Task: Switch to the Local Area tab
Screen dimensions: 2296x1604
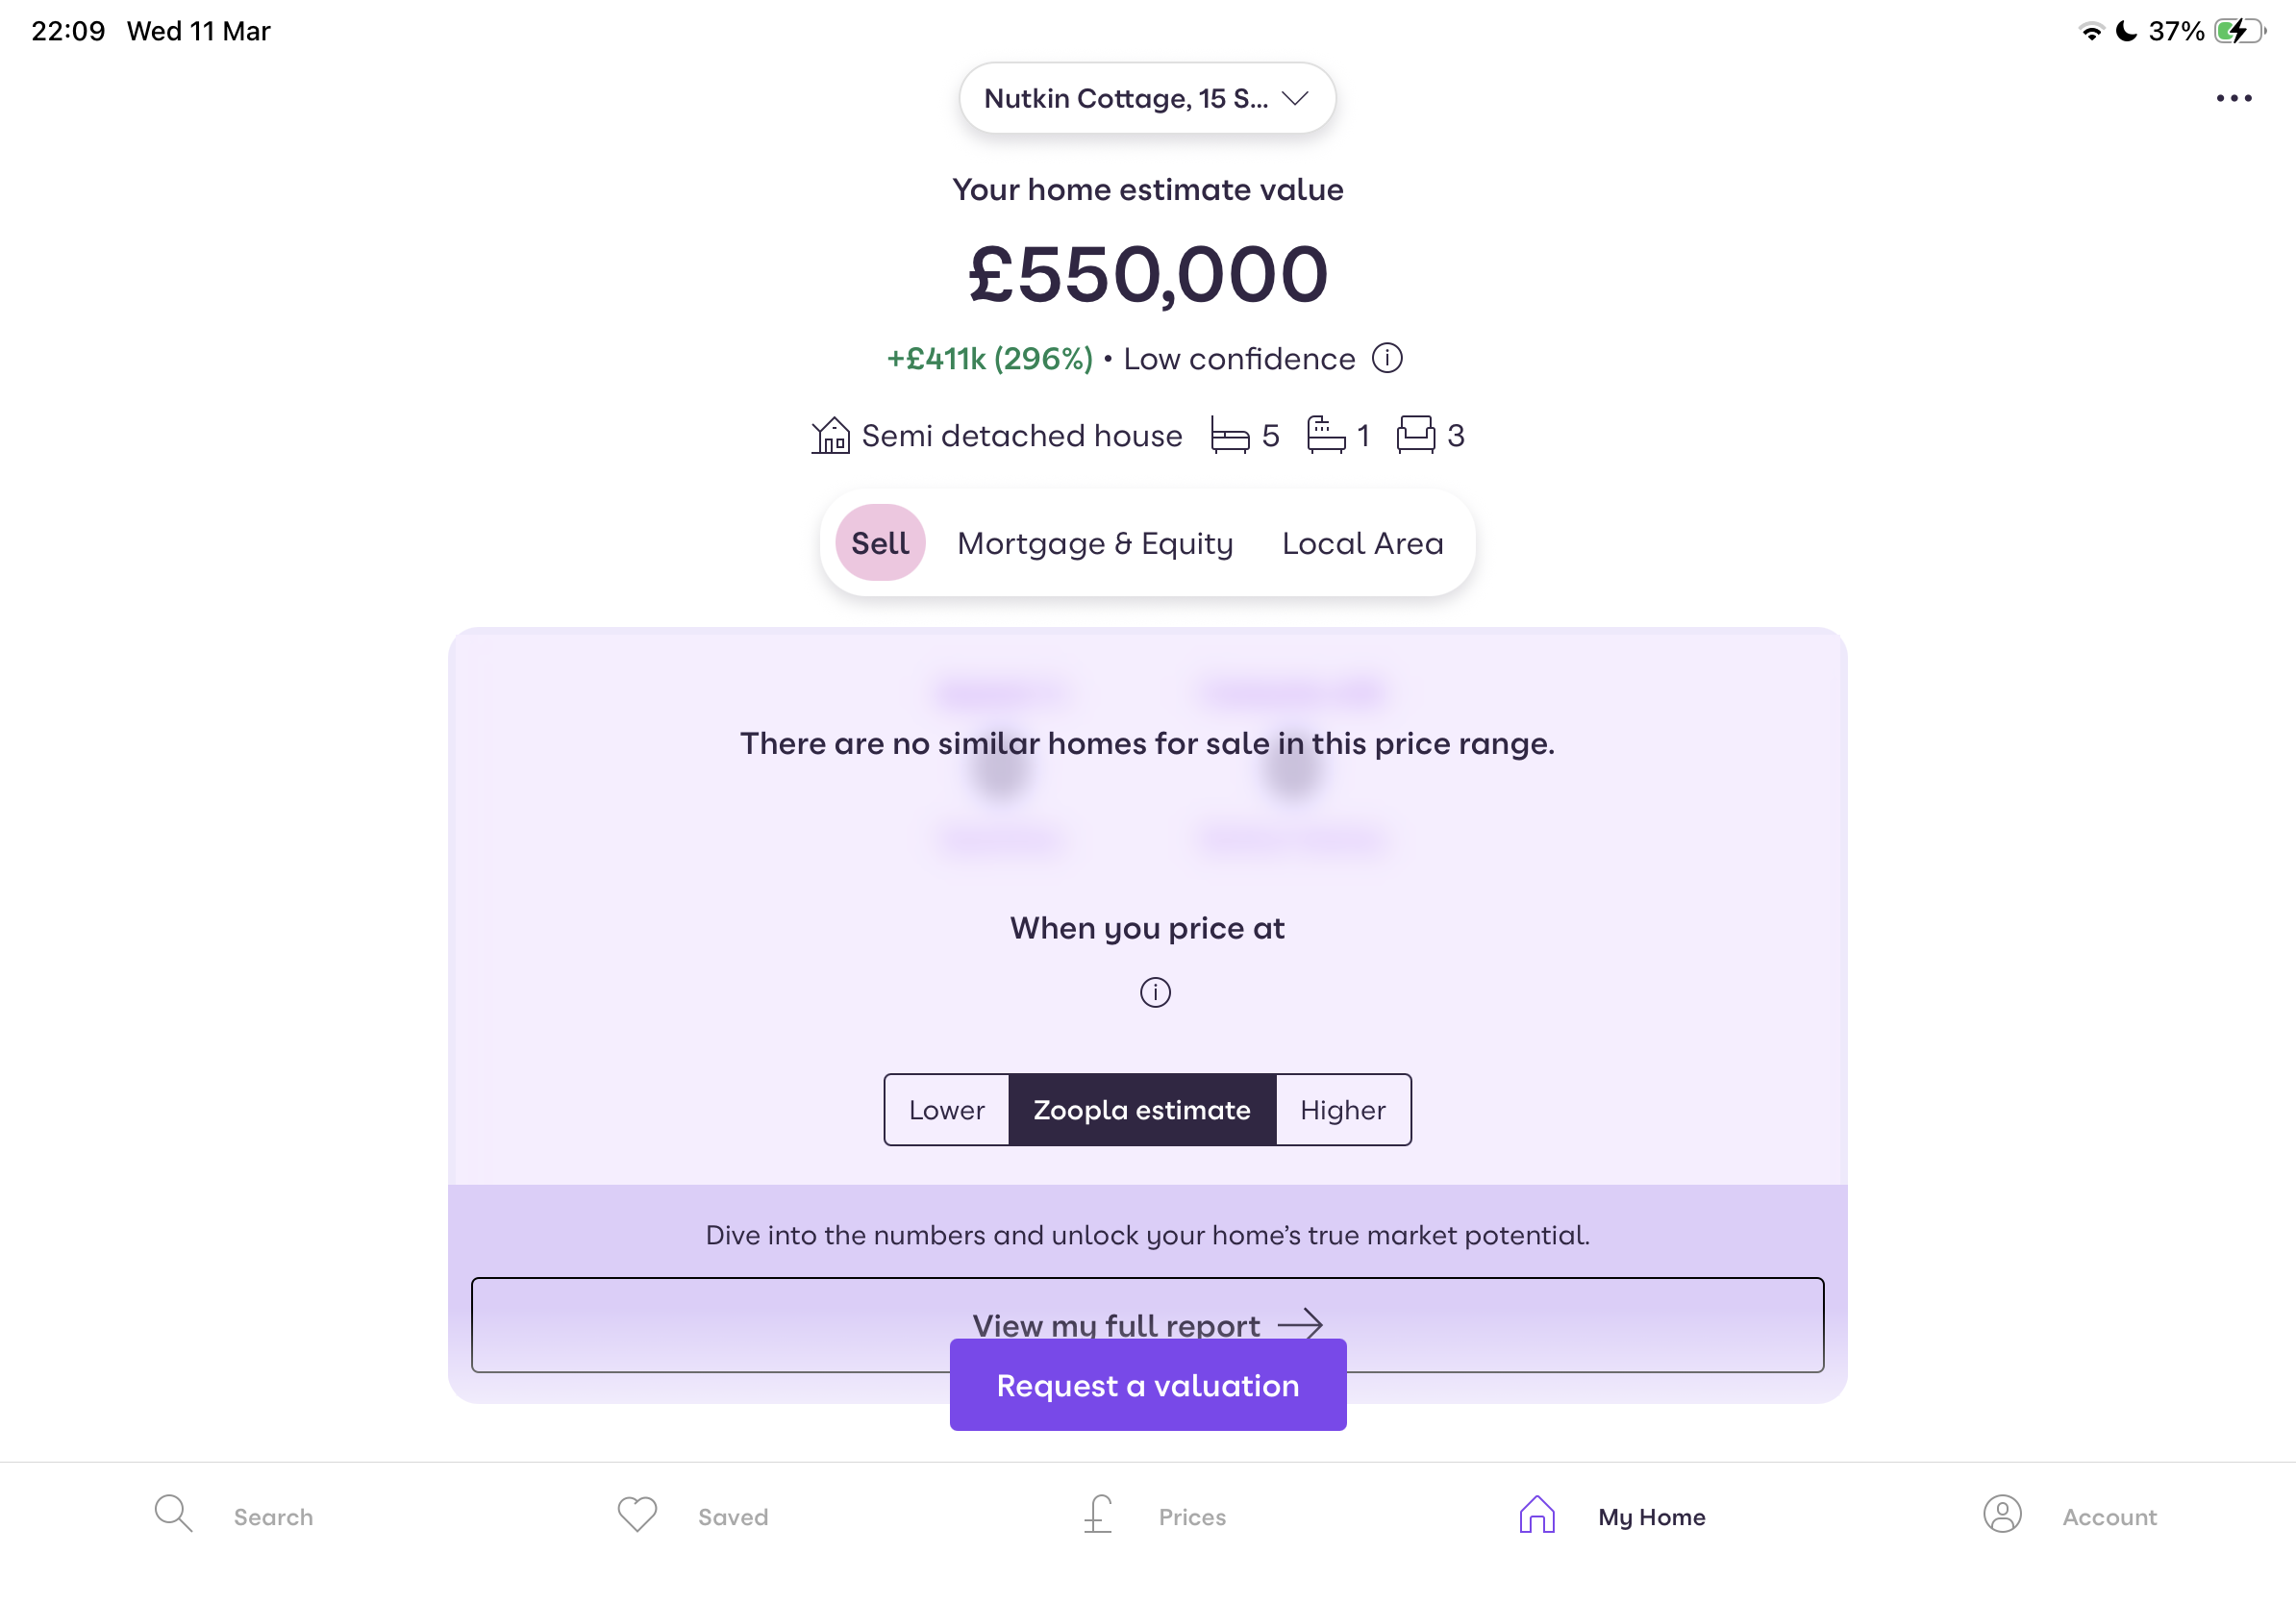Action: tap(1362, 543)
